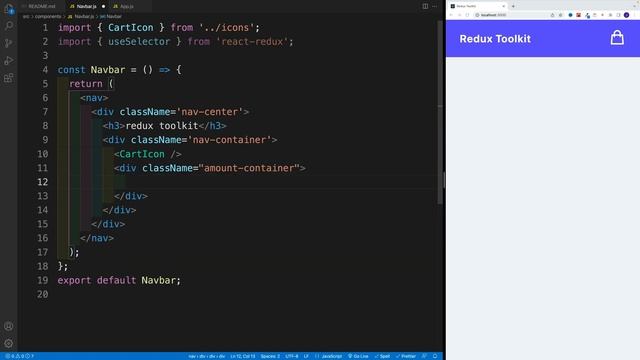Image resolution: width=640 pixels, height=360 pixels.
Task: Open the browser extensions puzzle icon
Action: click(611, 15)
